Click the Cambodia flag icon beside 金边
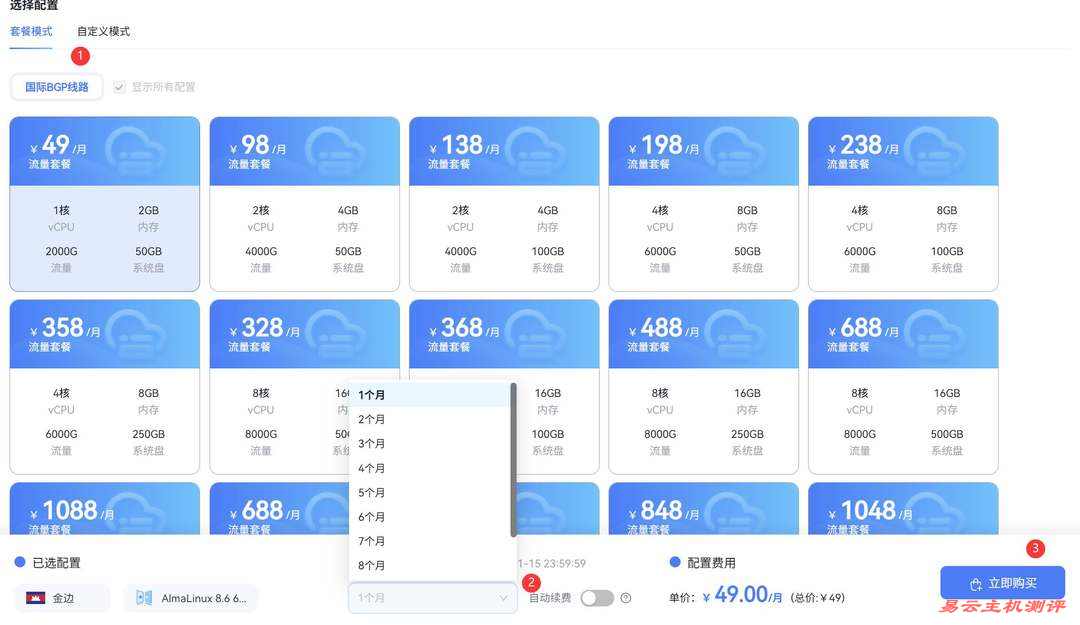This screenshot has height=625, width=1080. pos(36,598)
